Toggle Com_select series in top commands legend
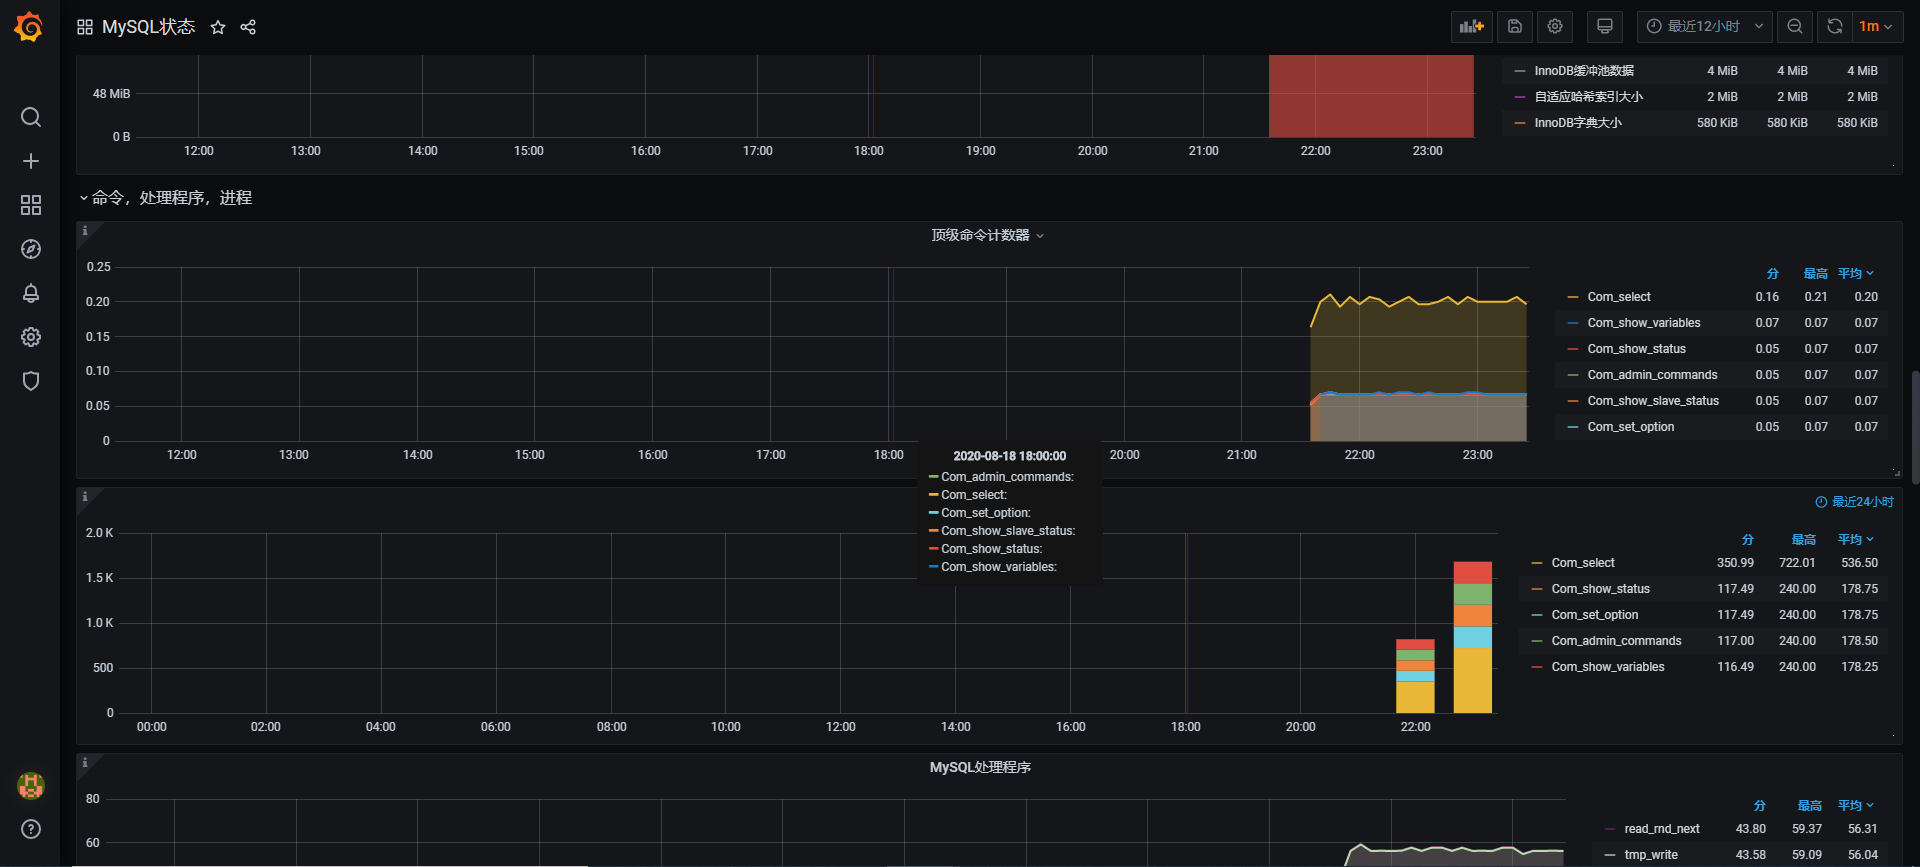This screenshot has width=1920, height=867. click(x=1619, y=297)
